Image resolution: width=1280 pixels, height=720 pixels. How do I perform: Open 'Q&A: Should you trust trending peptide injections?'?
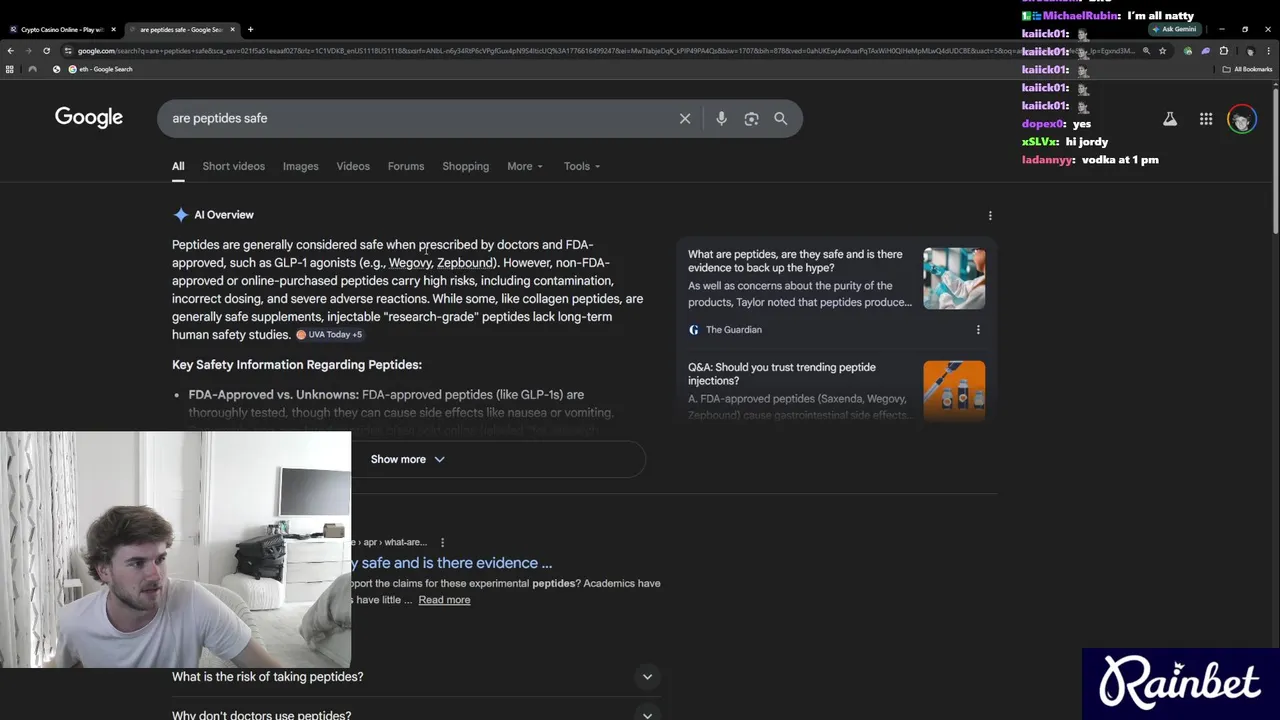pyautogui.click(x=782, y=374)
